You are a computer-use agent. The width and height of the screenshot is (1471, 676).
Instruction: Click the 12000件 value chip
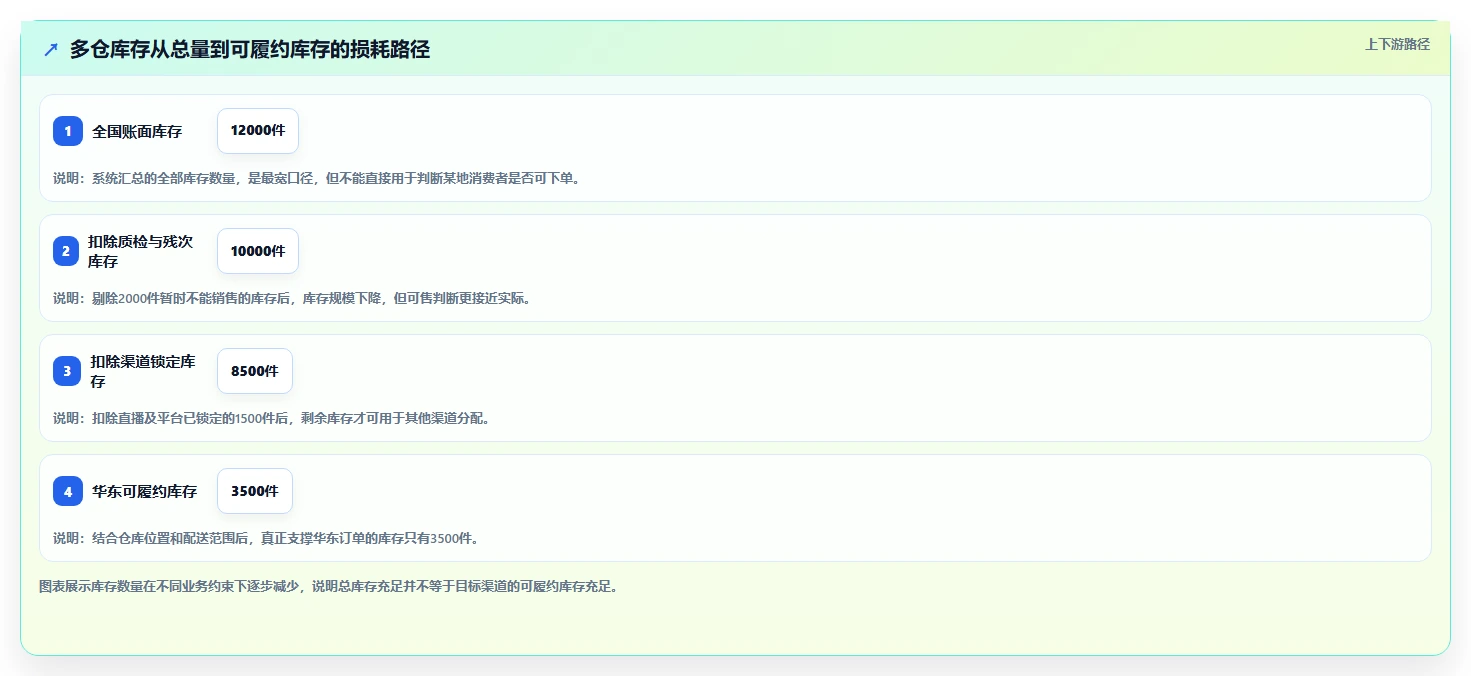tap(258, 131)
